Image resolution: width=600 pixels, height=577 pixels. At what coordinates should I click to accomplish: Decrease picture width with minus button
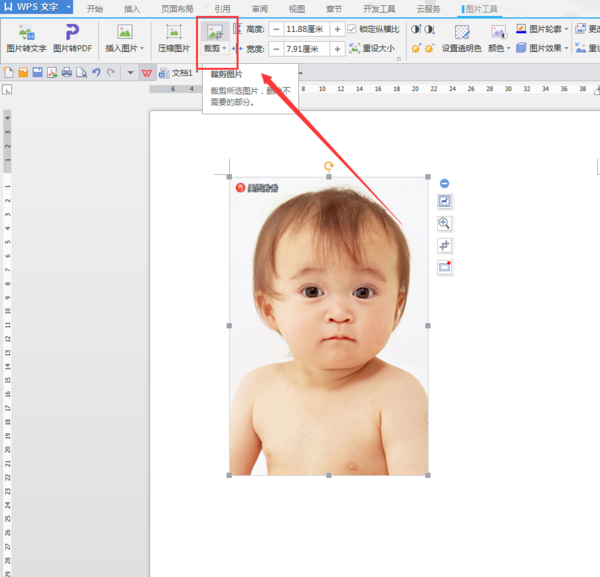point(276,48)
